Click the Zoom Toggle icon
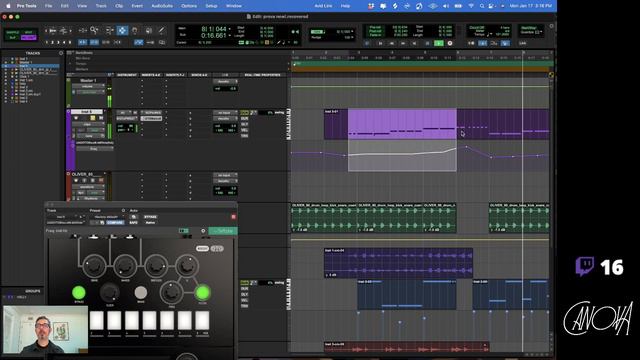The image size is (640, 360). point(82,30)
